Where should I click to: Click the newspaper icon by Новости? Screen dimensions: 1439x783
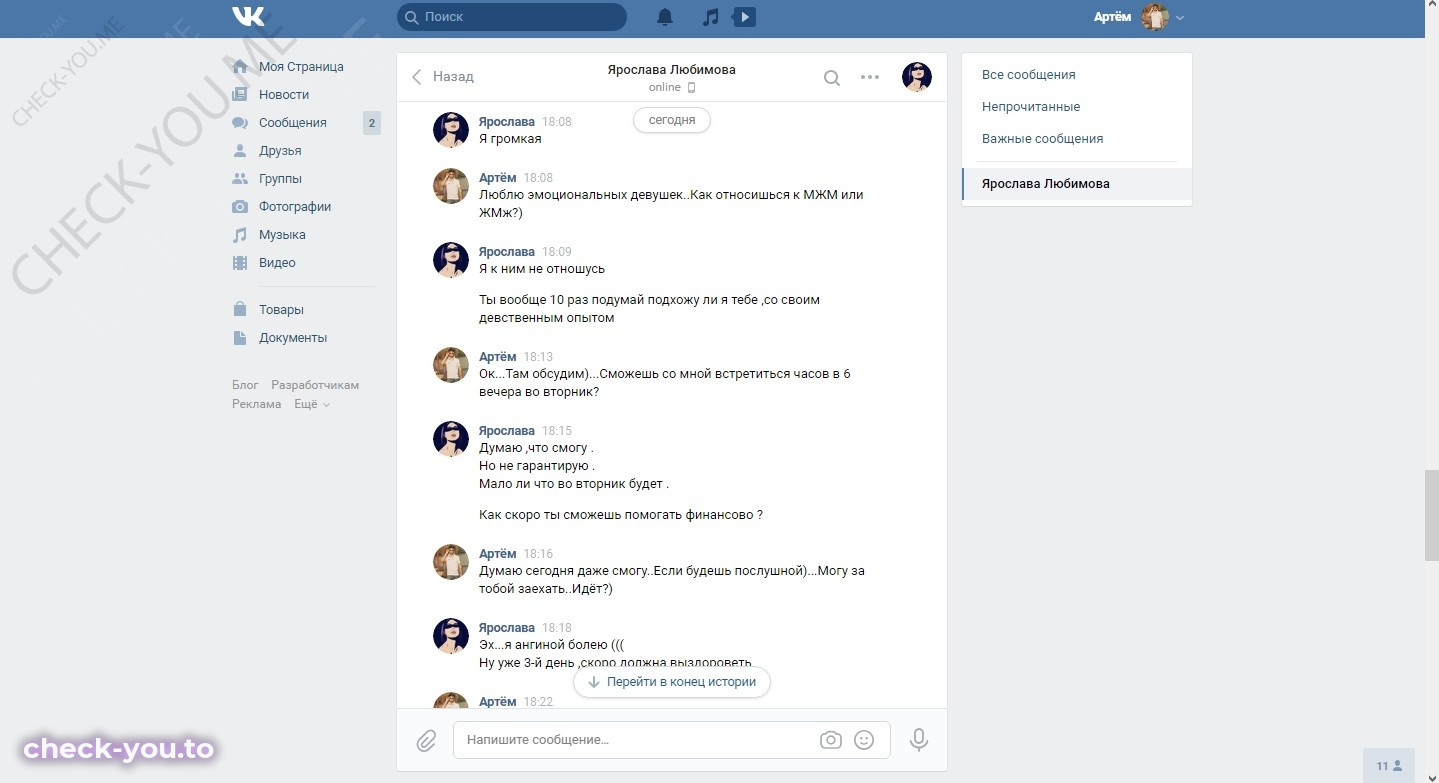pyautogui.click(x=240, y=95)
